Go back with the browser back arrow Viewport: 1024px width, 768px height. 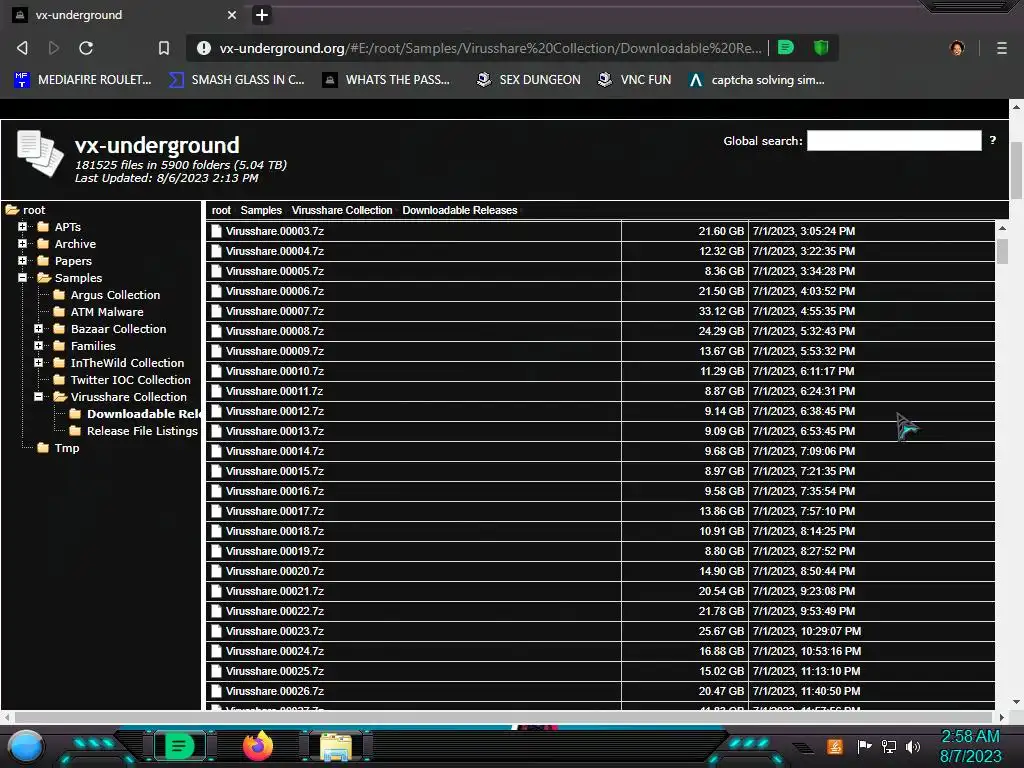[22, 48]
